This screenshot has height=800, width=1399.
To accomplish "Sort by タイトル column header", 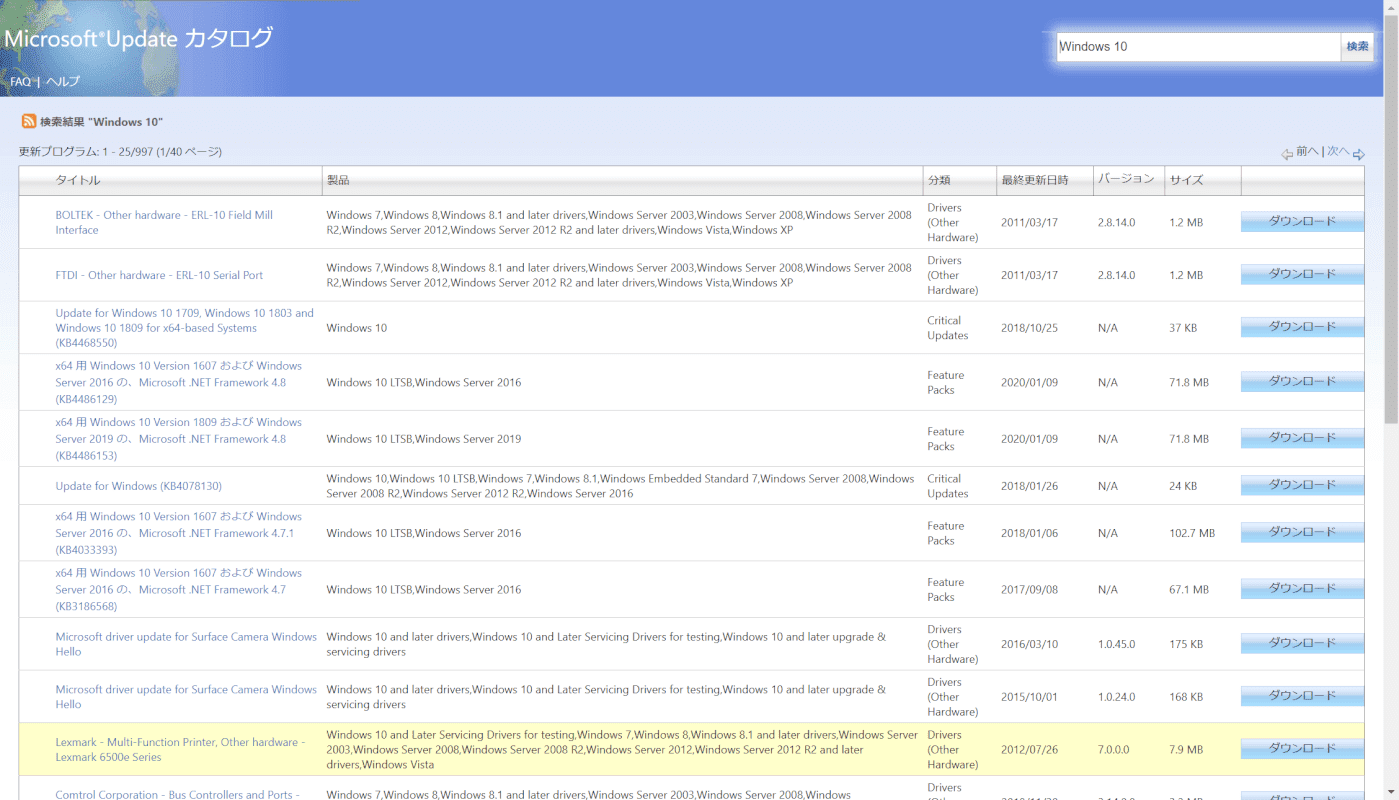I will 78,180.
